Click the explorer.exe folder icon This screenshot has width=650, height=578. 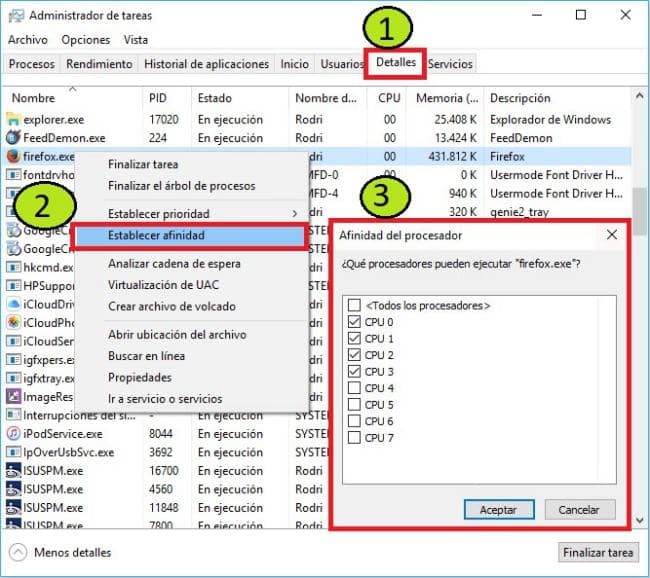point(13,120)
